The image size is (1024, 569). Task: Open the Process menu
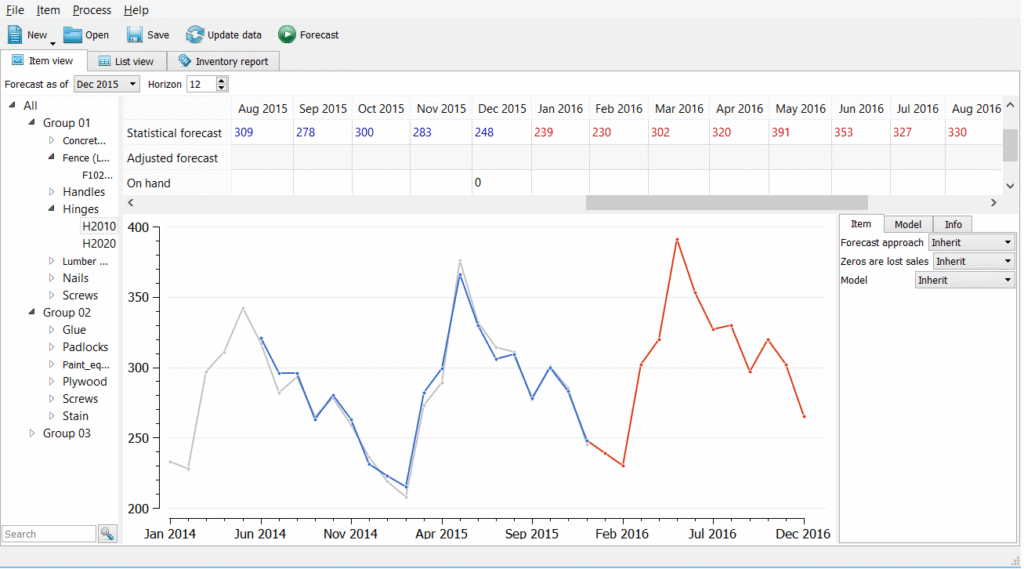coord(92,10)
